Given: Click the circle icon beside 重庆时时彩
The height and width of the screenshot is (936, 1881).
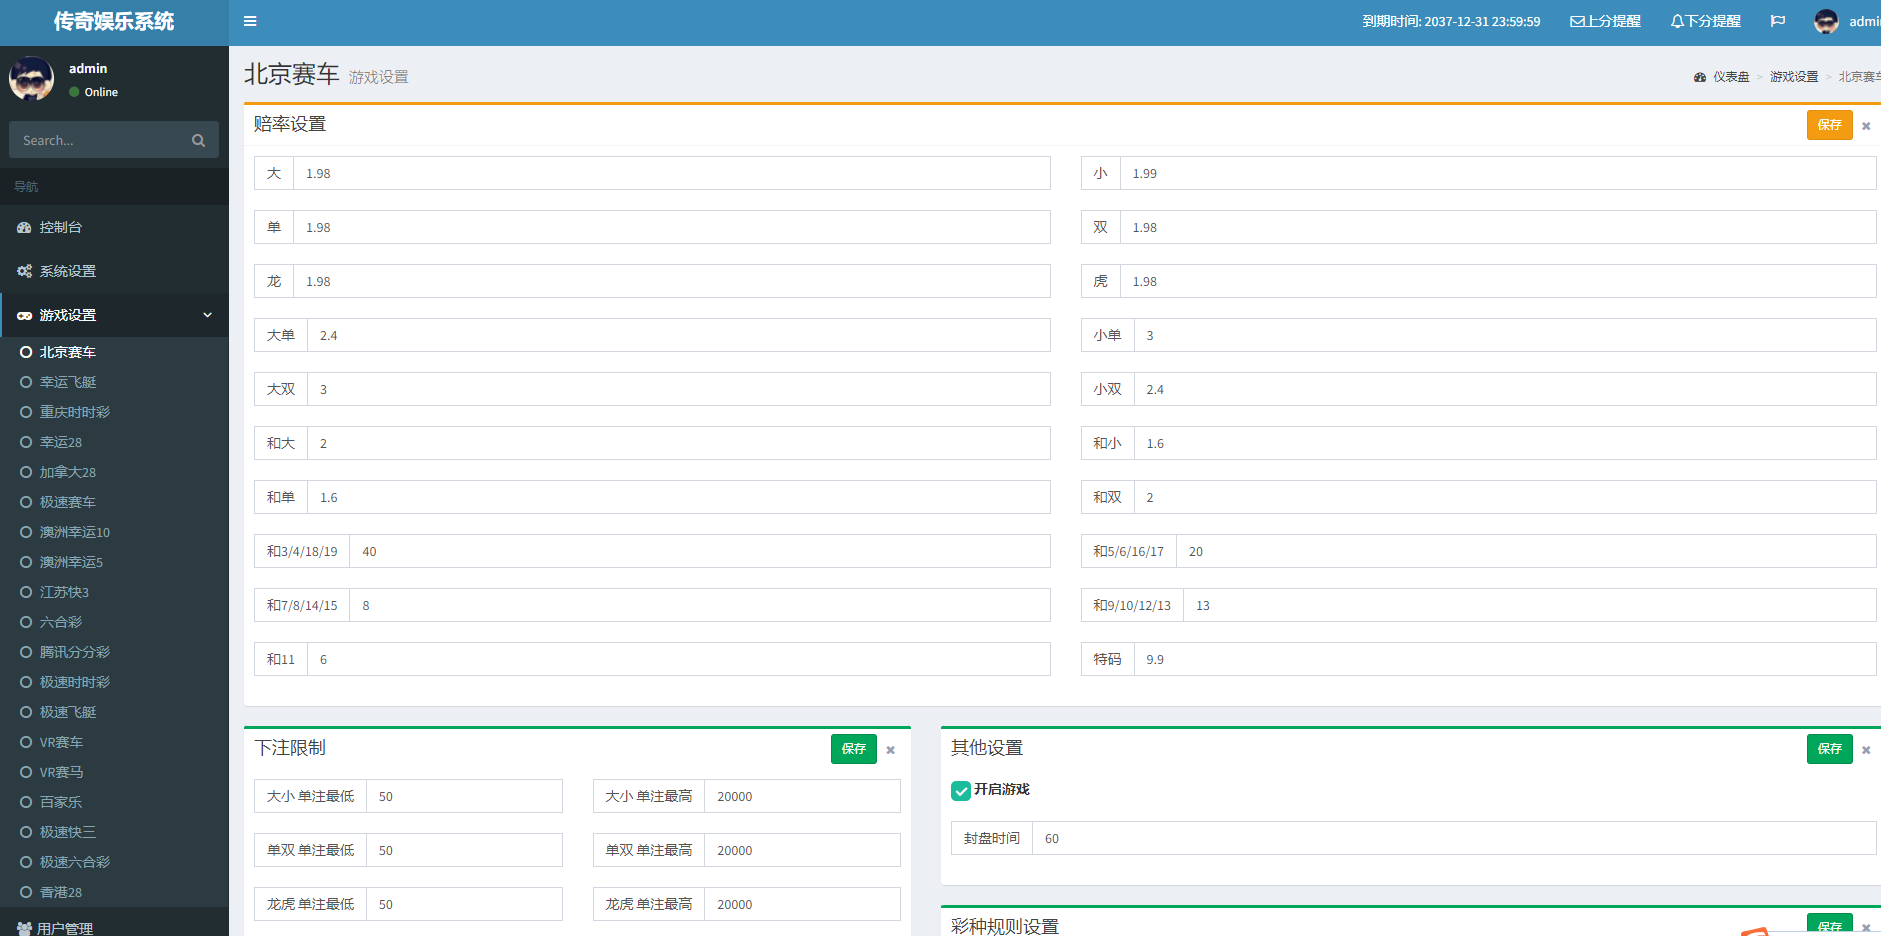Looking at the screenshot, I should (26, 412).
